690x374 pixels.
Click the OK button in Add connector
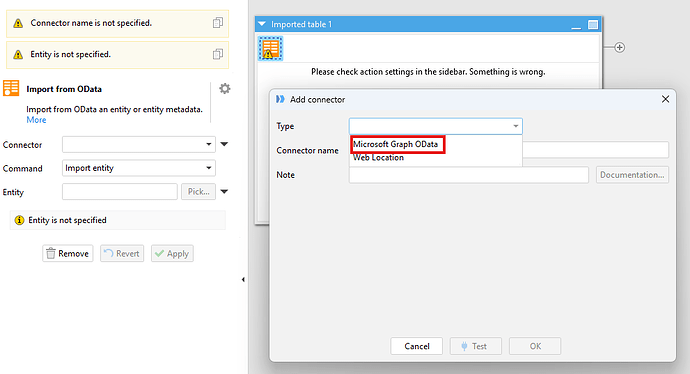[535, 346]
